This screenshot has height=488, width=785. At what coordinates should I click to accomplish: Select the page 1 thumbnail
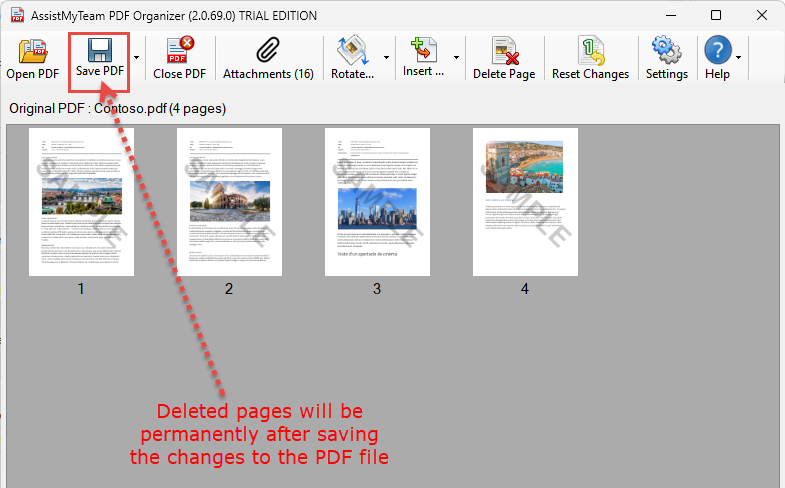click(x=81, y=202)
